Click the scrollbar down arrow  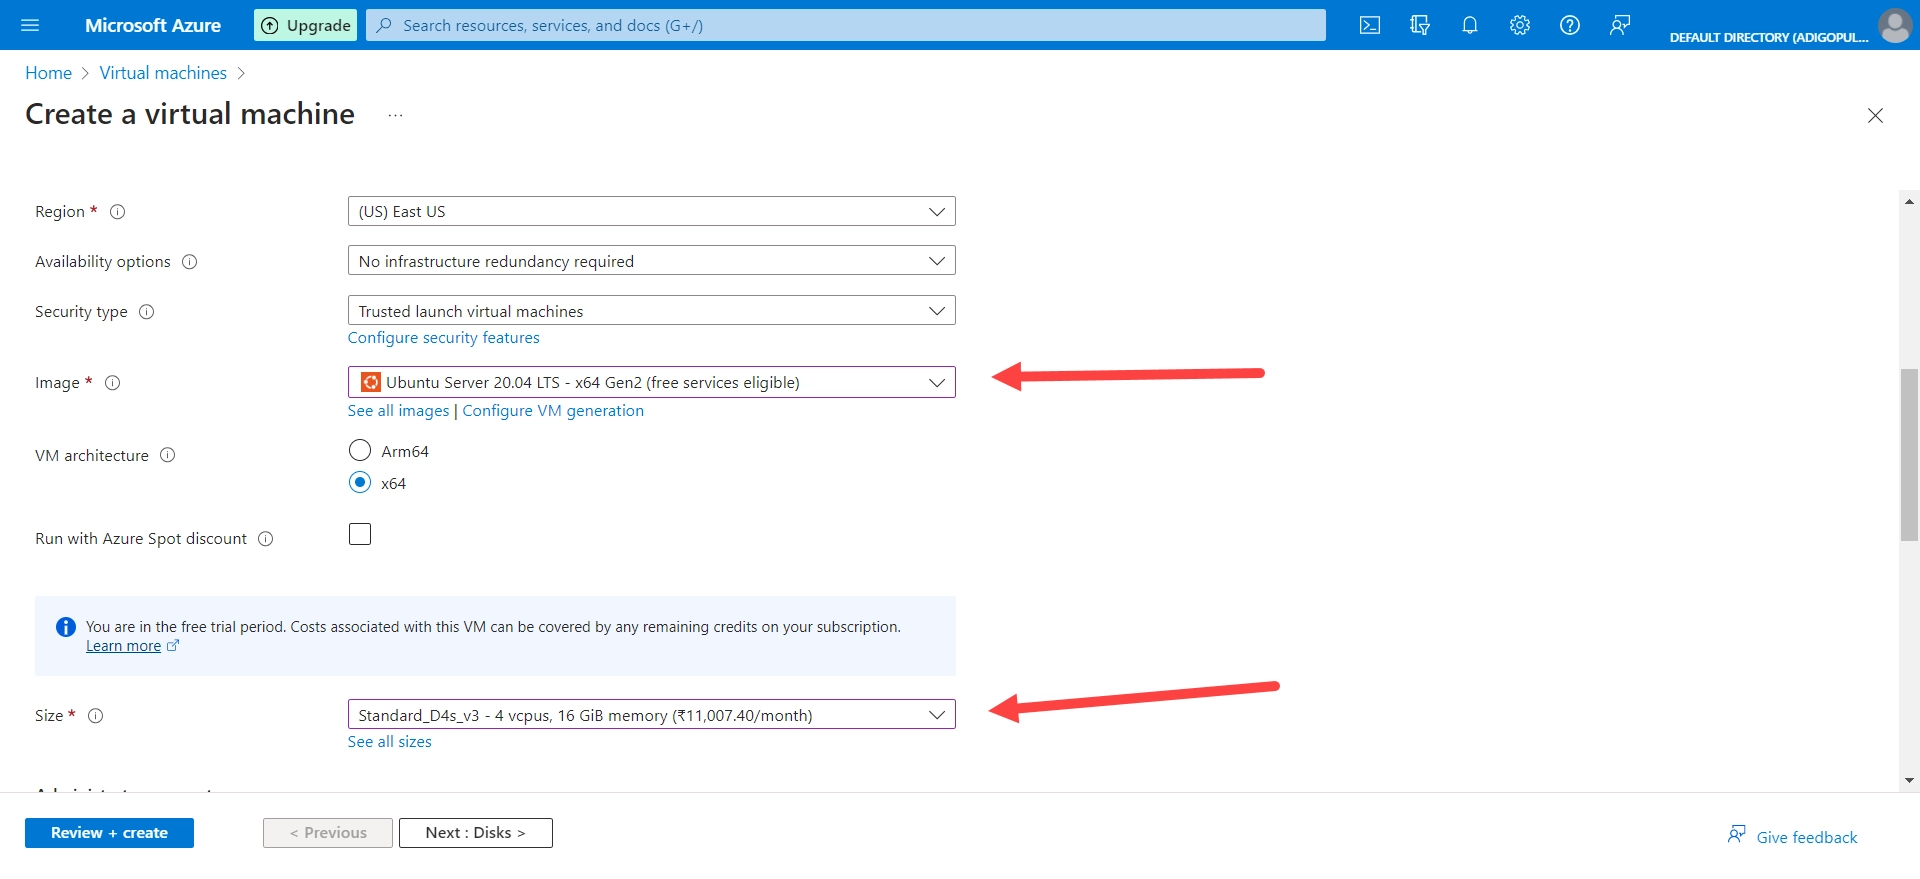click(1909, 780)
